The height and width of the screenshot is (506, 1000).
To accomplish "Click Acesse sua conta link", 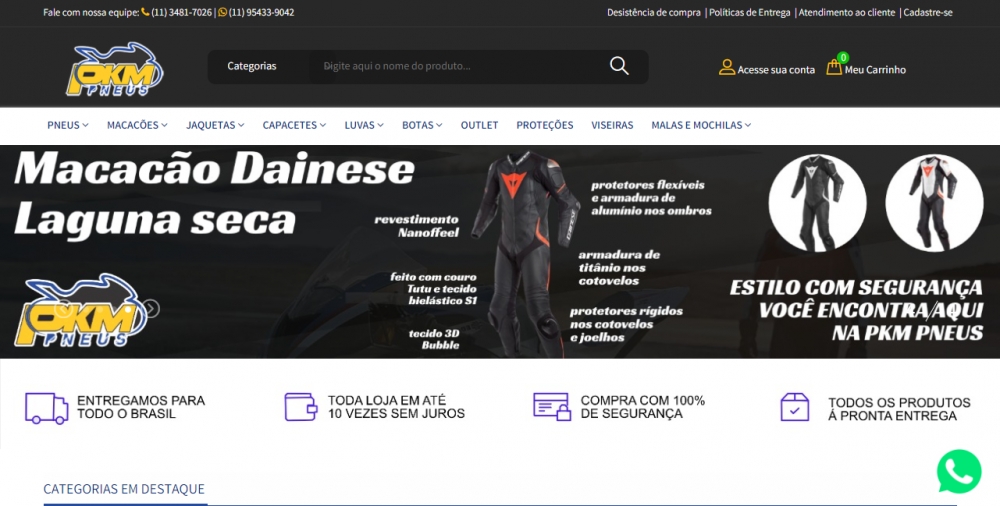I will tap(776, 70).
